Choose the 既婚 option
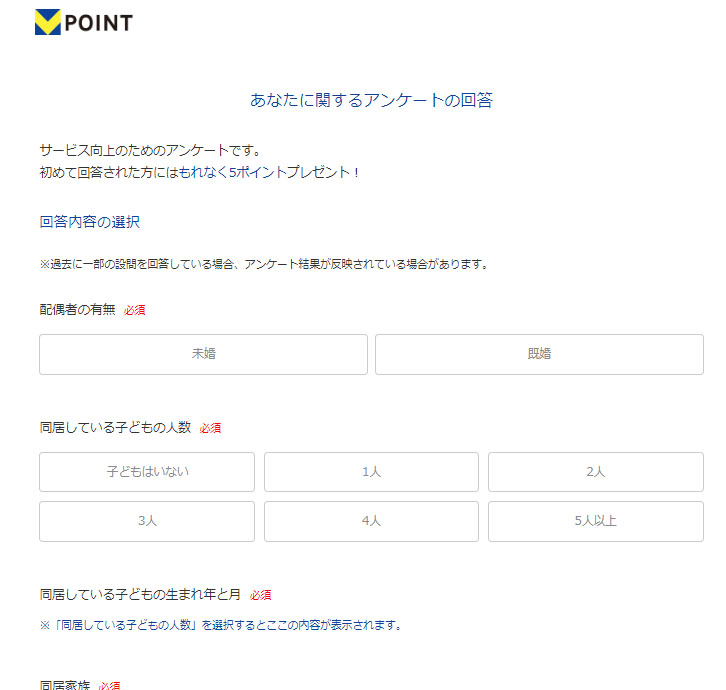The image size is (726, 690). (x=539, y=354)
